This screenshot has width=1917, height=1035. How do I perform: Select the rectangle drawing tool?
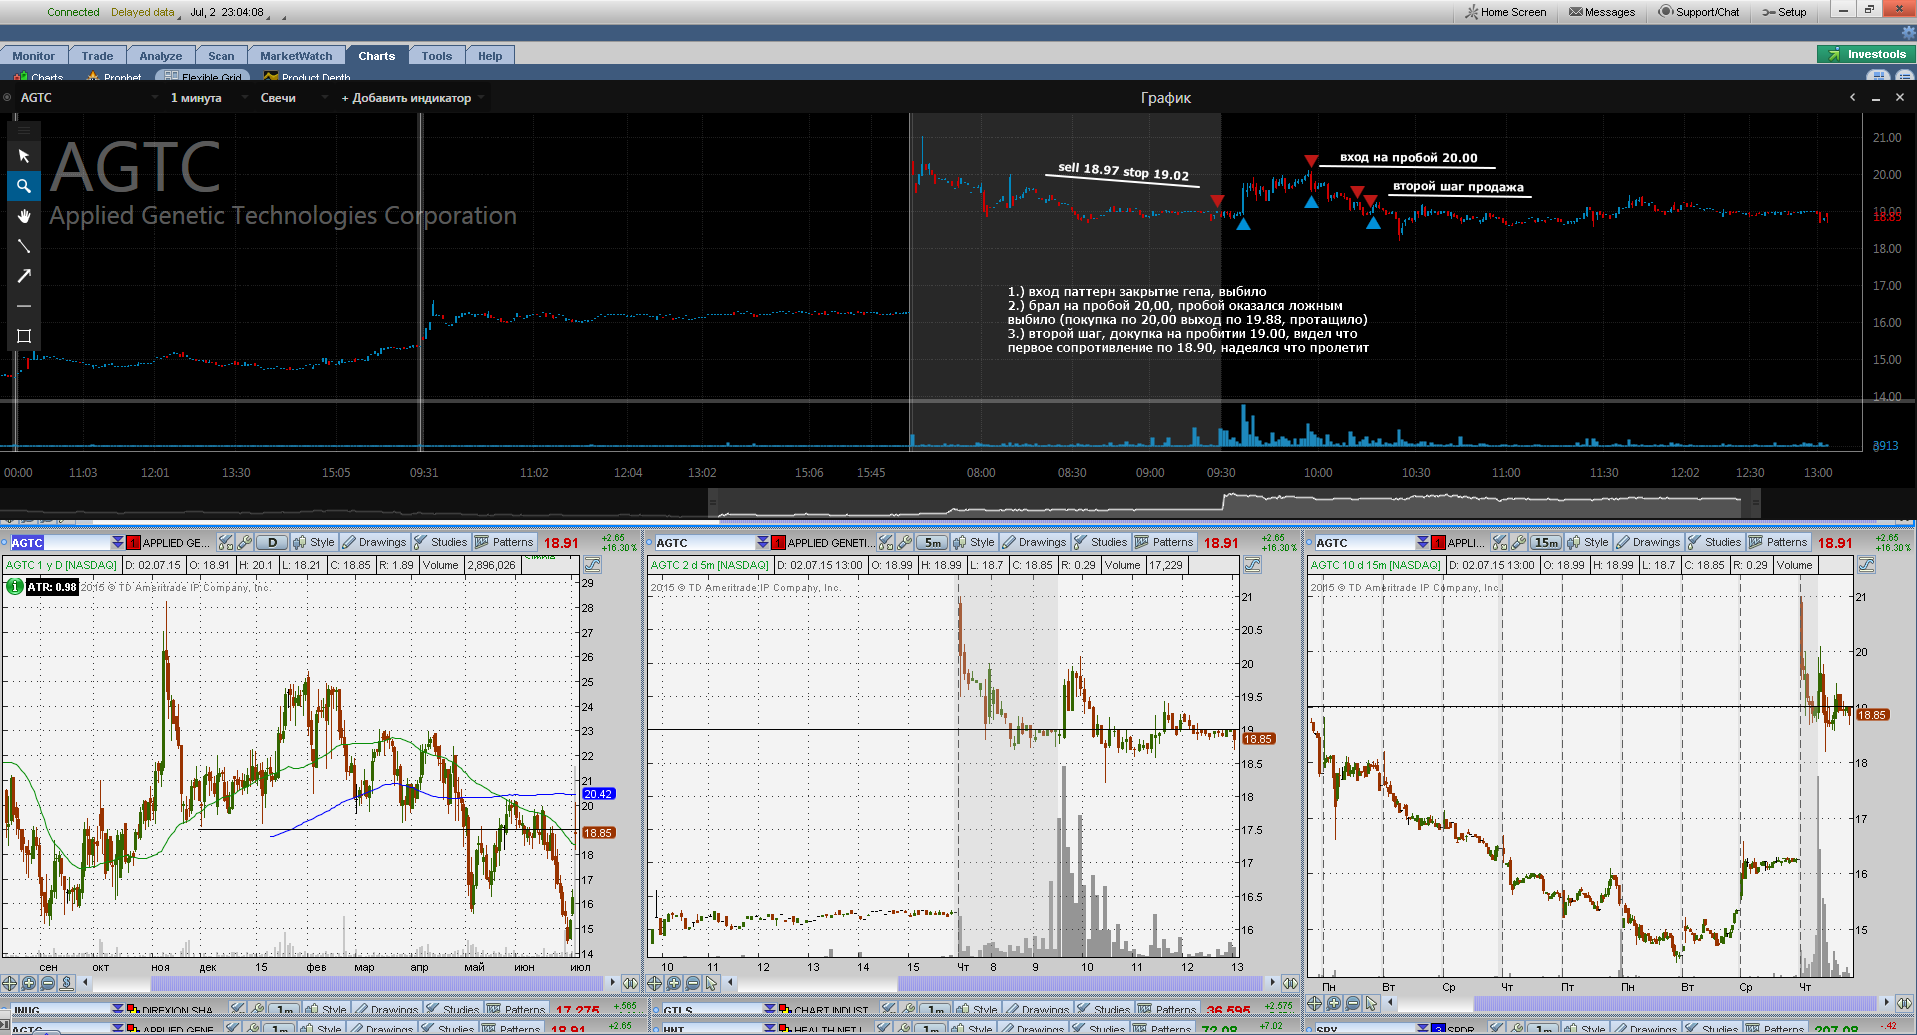pos(24,336)
